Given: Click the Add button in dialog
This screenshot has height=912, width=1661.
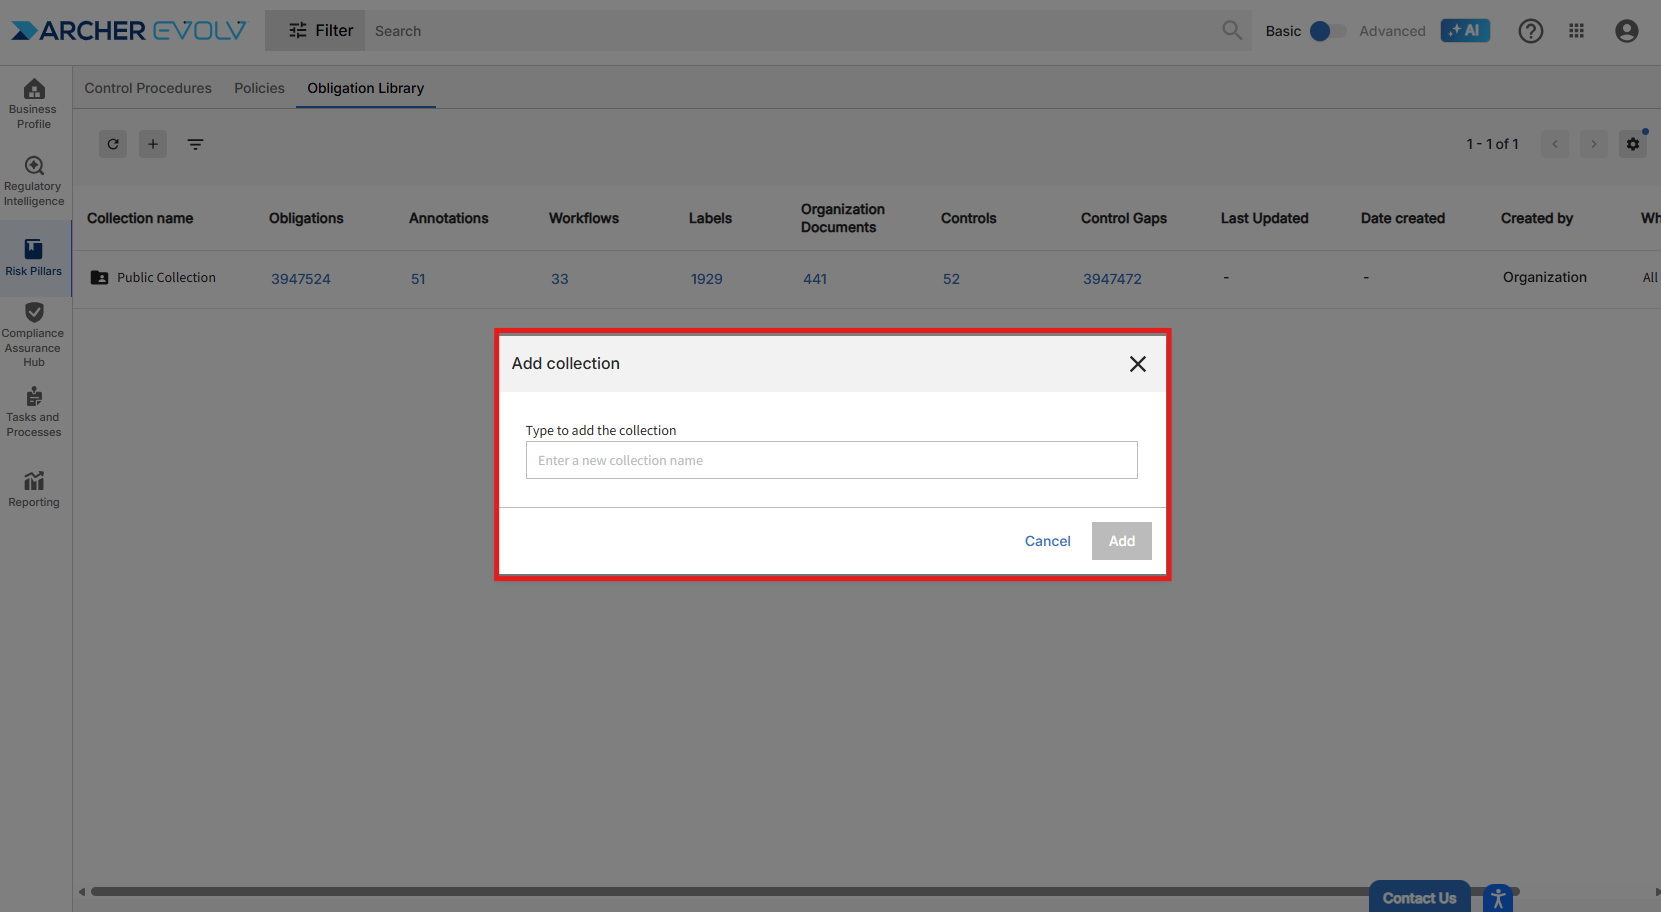Looking at the screenshot, I should click(1121, 541).
